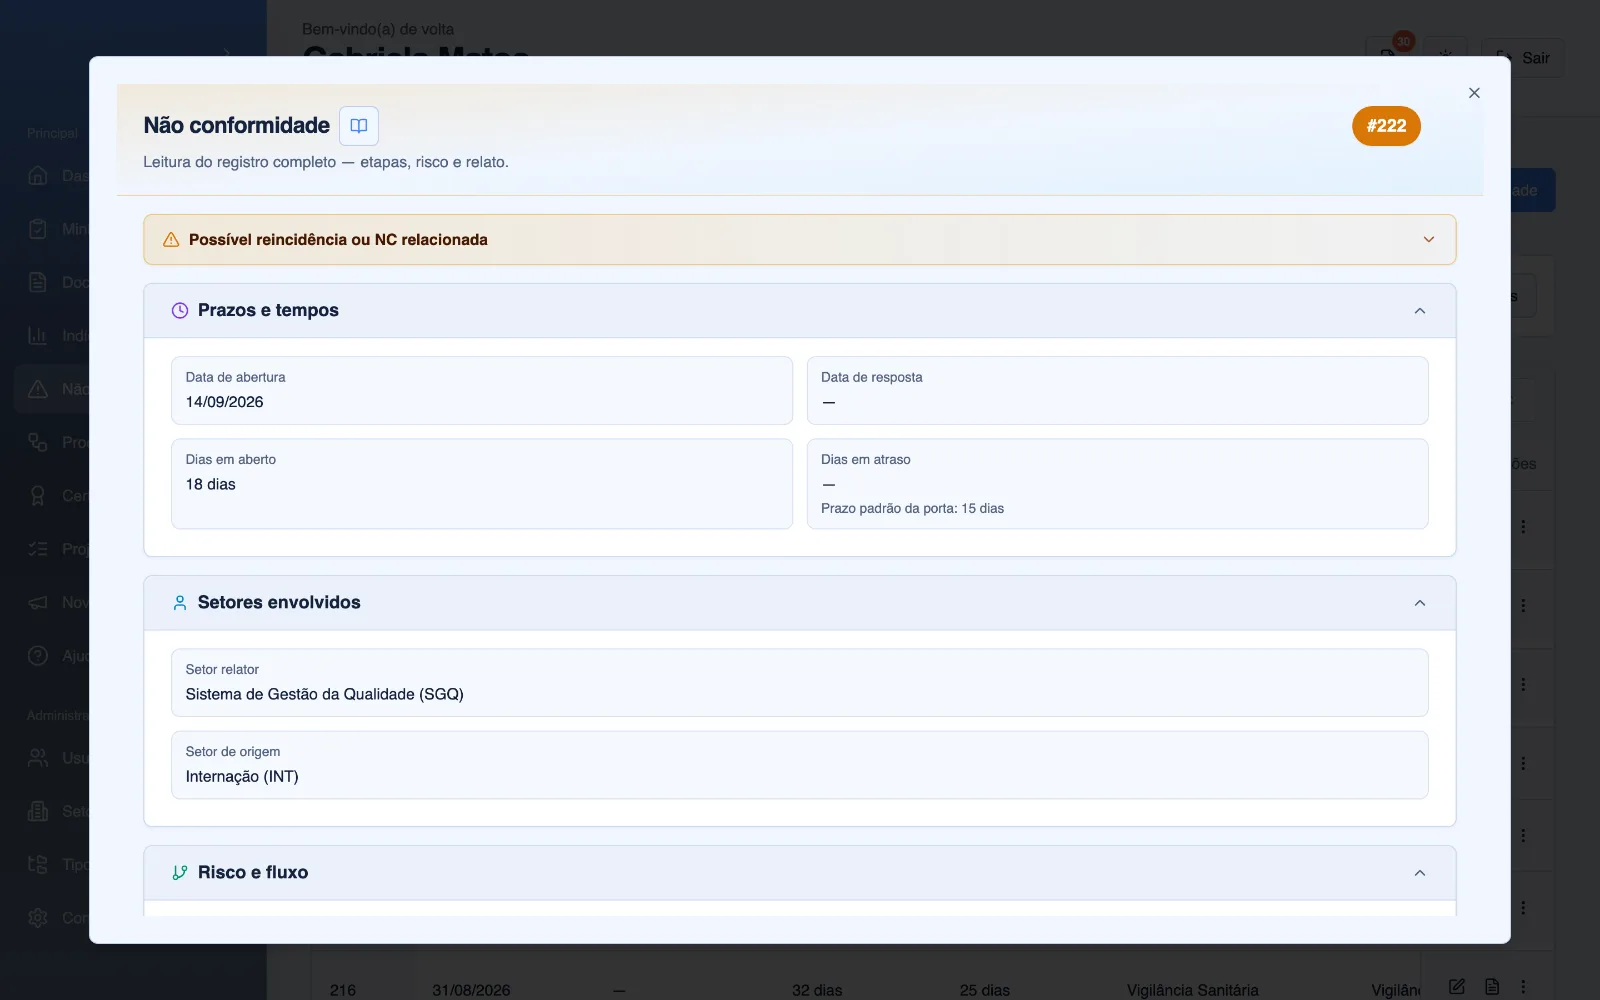Expand the Possível reincidência warning banner

pyautogui.click(x=800, y=240)
